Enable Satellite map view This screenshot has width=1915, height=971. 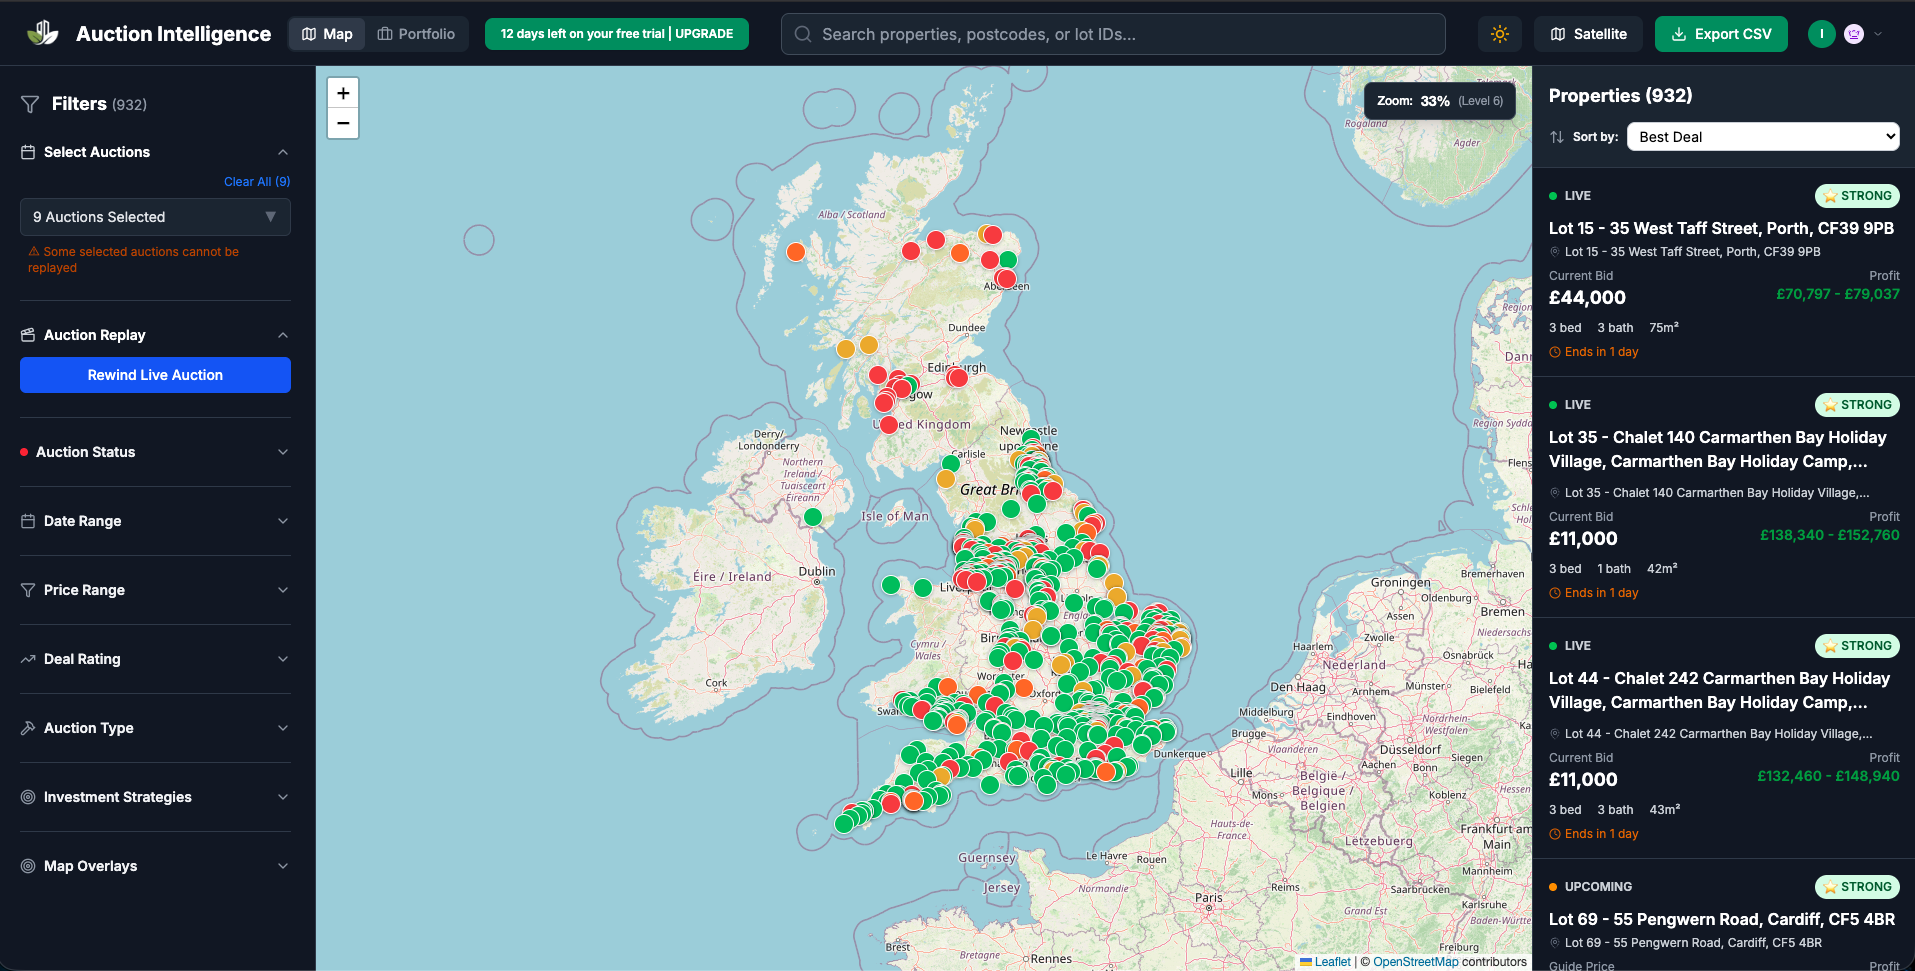(1588, 33)
